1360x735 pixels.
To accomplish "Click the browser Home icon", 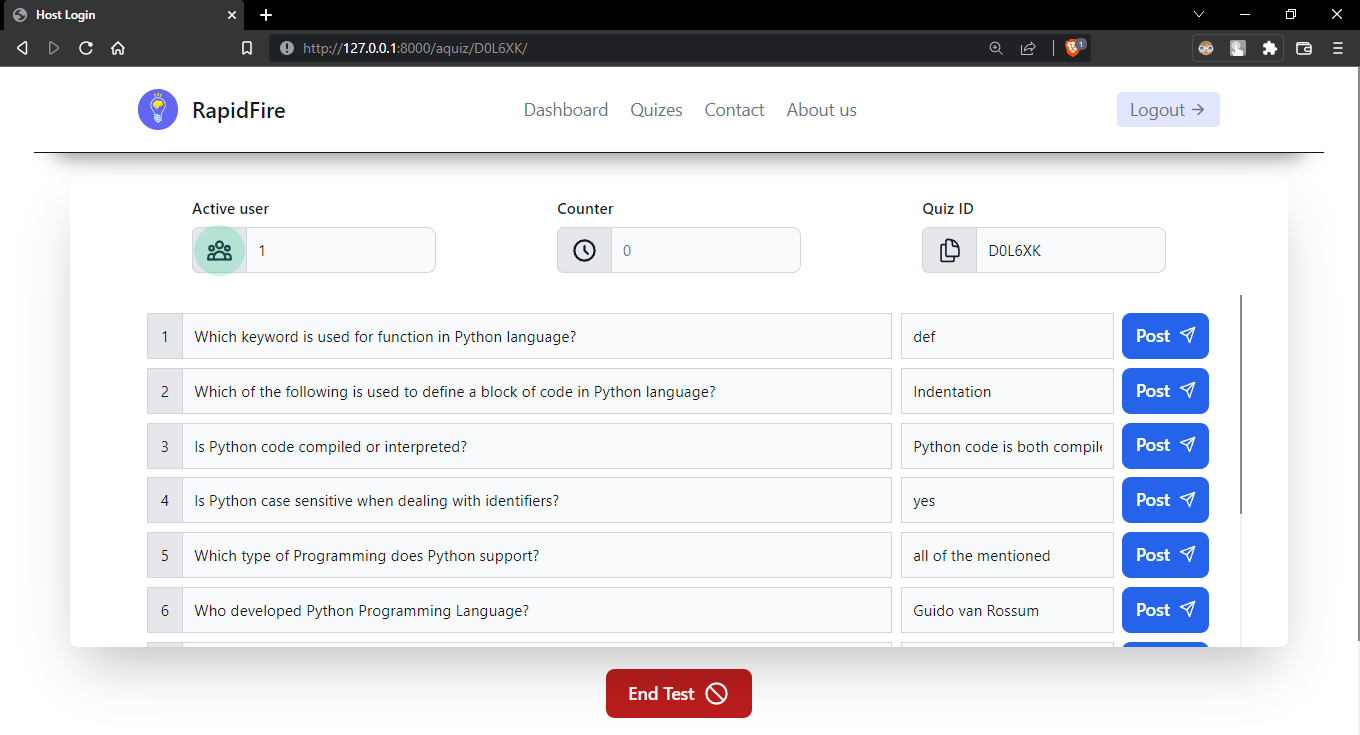I will [x=118, y=47].
